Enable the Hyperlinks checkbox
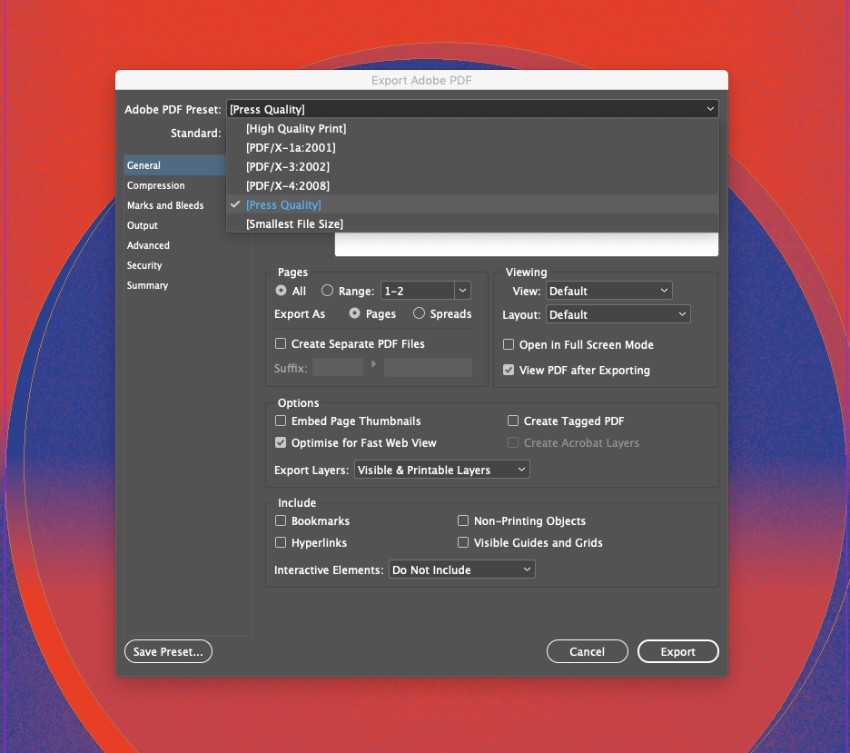Screen dimensions: 850x753 click(x=280, y=543)
